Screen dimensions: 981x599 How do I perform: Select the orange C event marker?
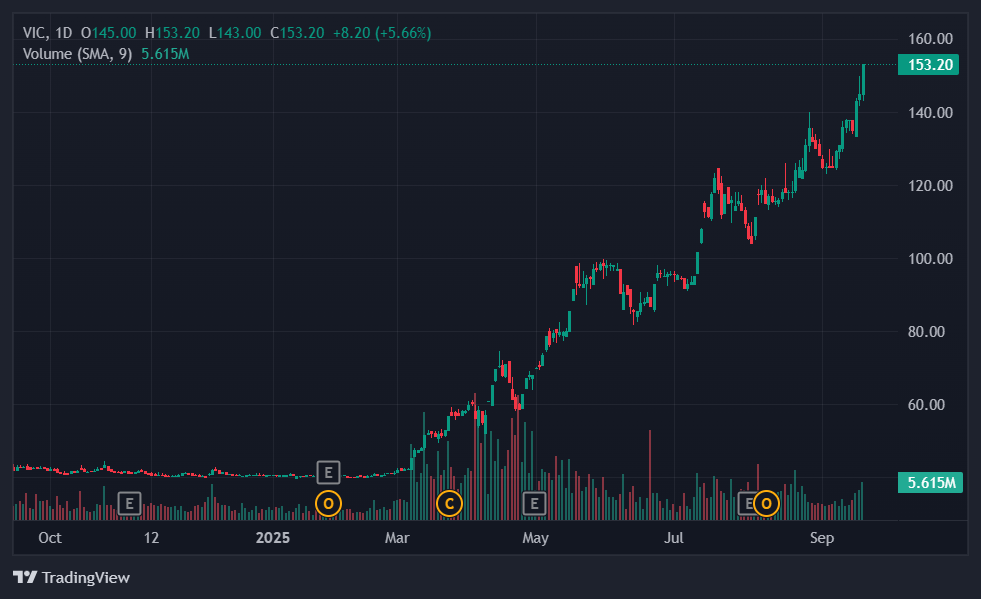tap(449, 503)
